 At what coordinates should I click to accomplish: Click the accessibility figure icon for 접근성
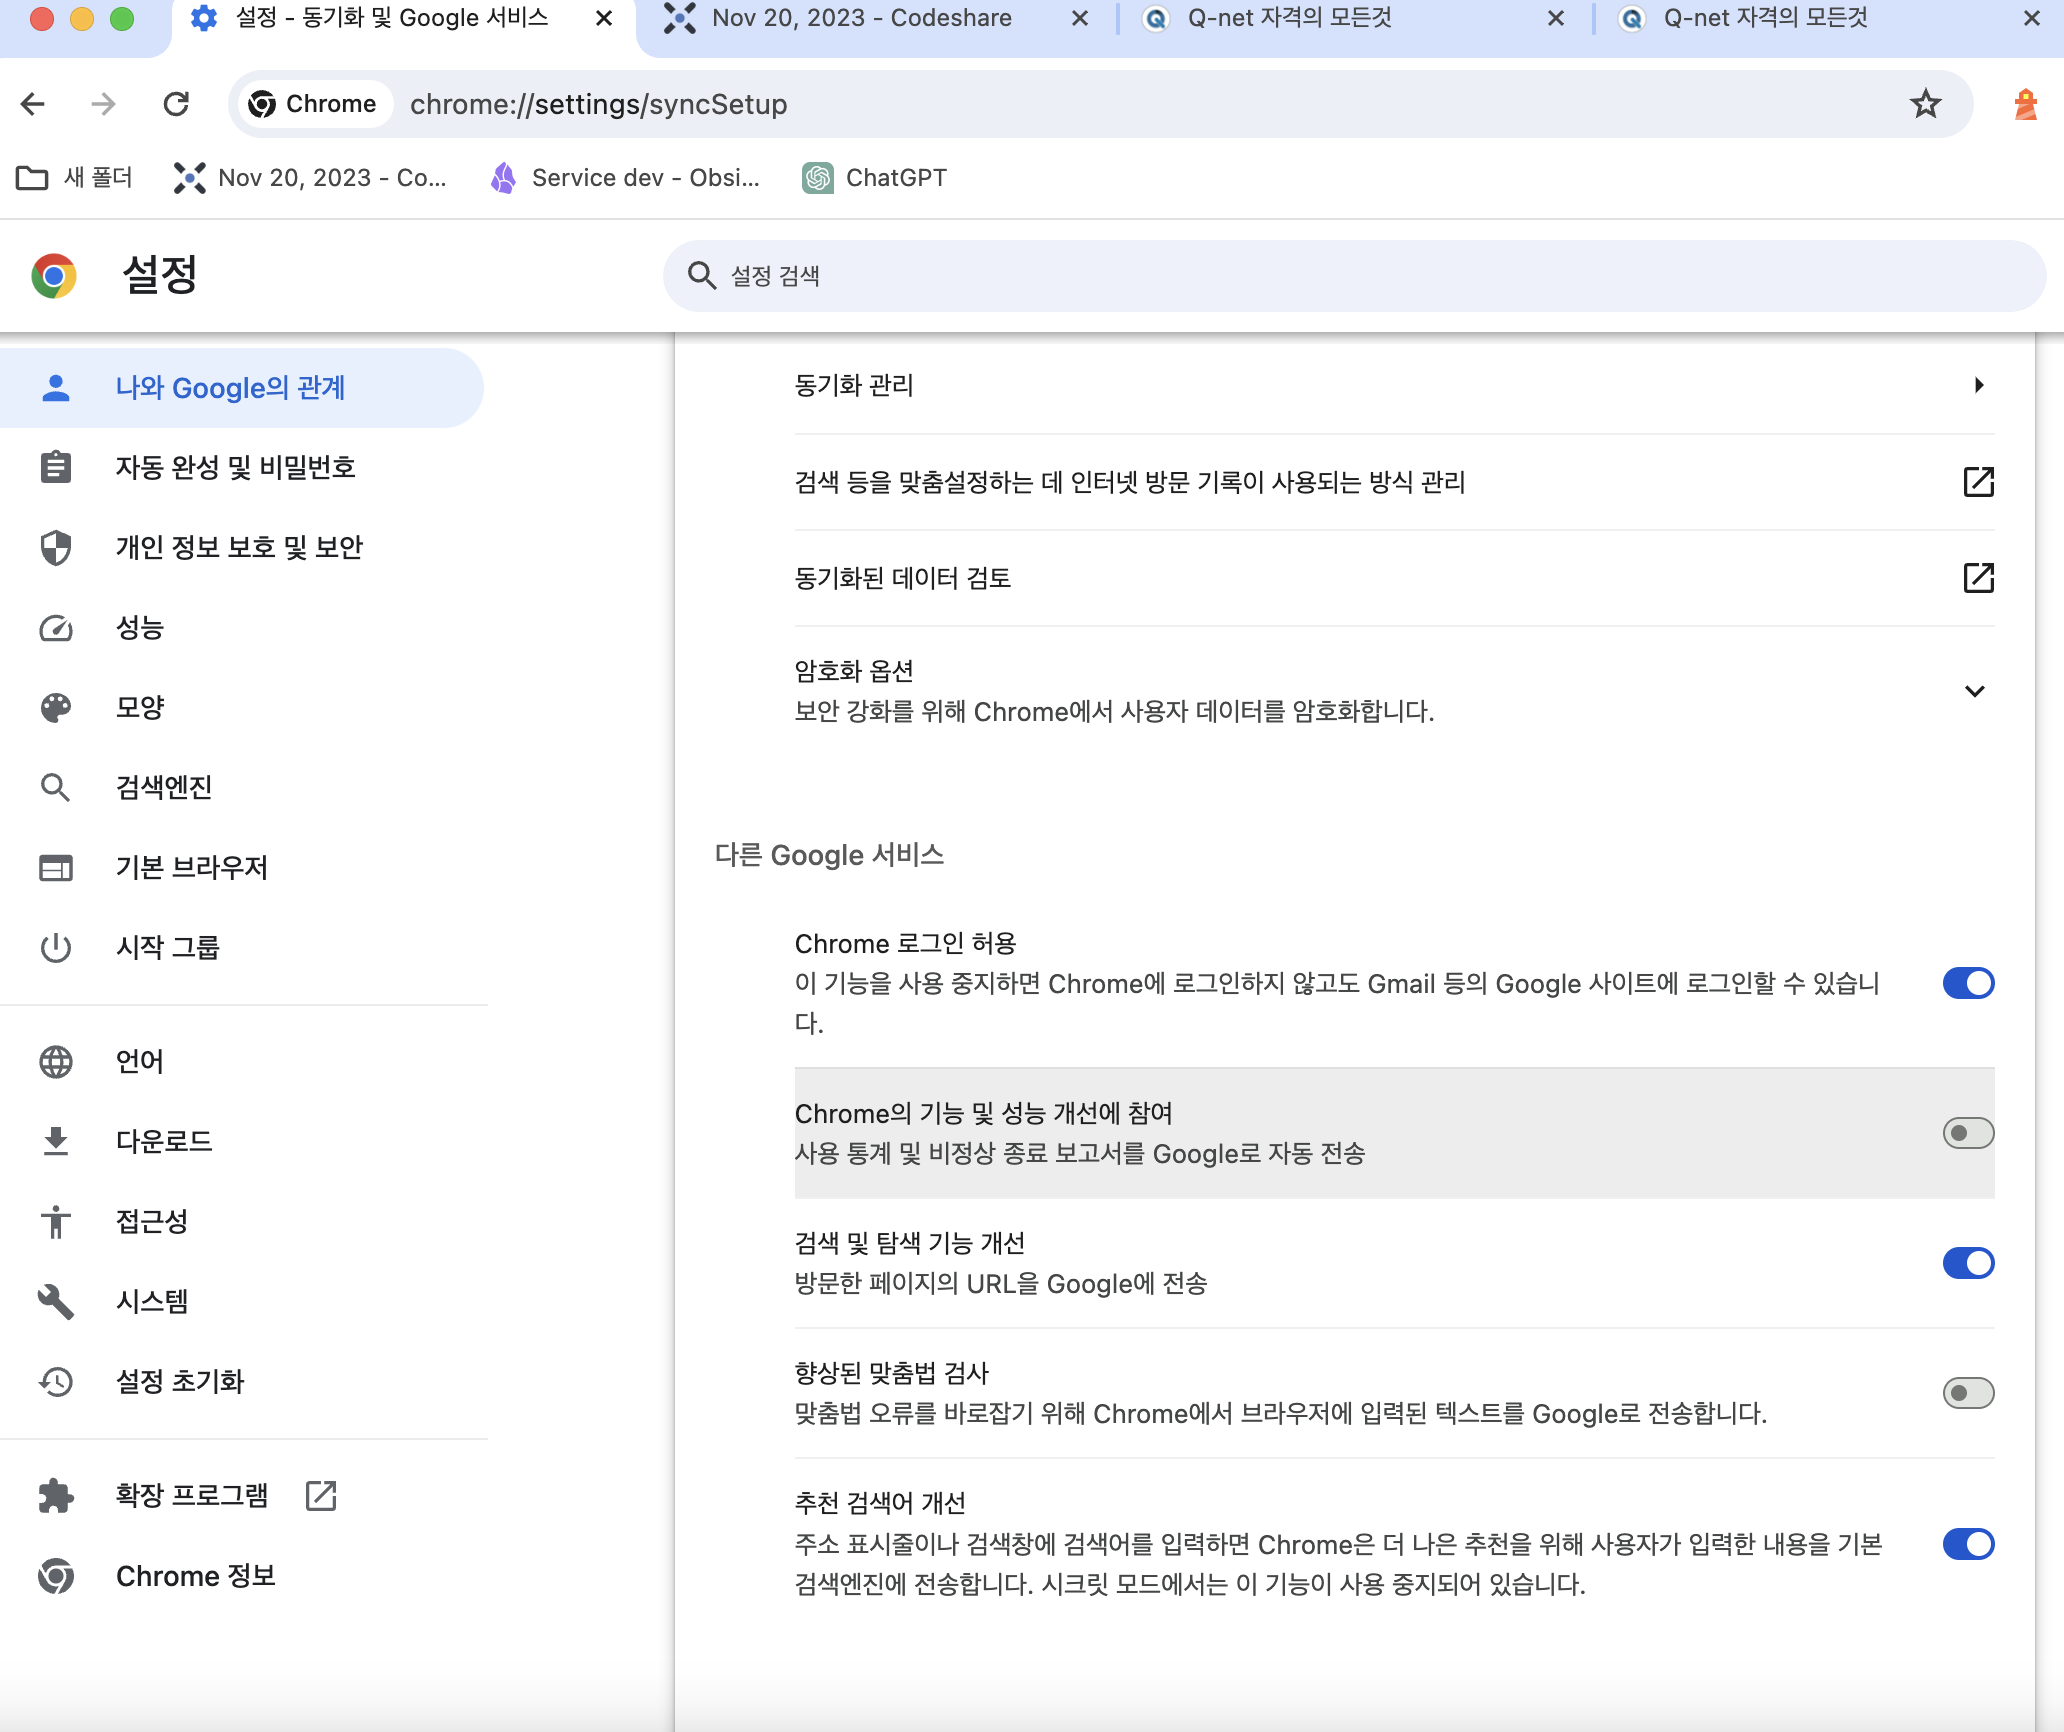(x=56, y=1221)
